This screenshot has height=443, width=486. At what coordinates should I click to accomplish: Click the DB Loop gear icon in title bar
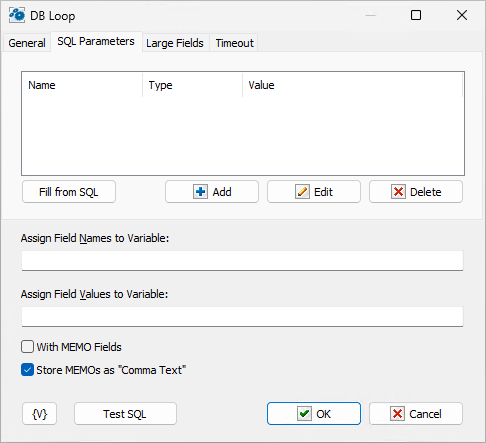pyautogui.click(x=17, y=15)
